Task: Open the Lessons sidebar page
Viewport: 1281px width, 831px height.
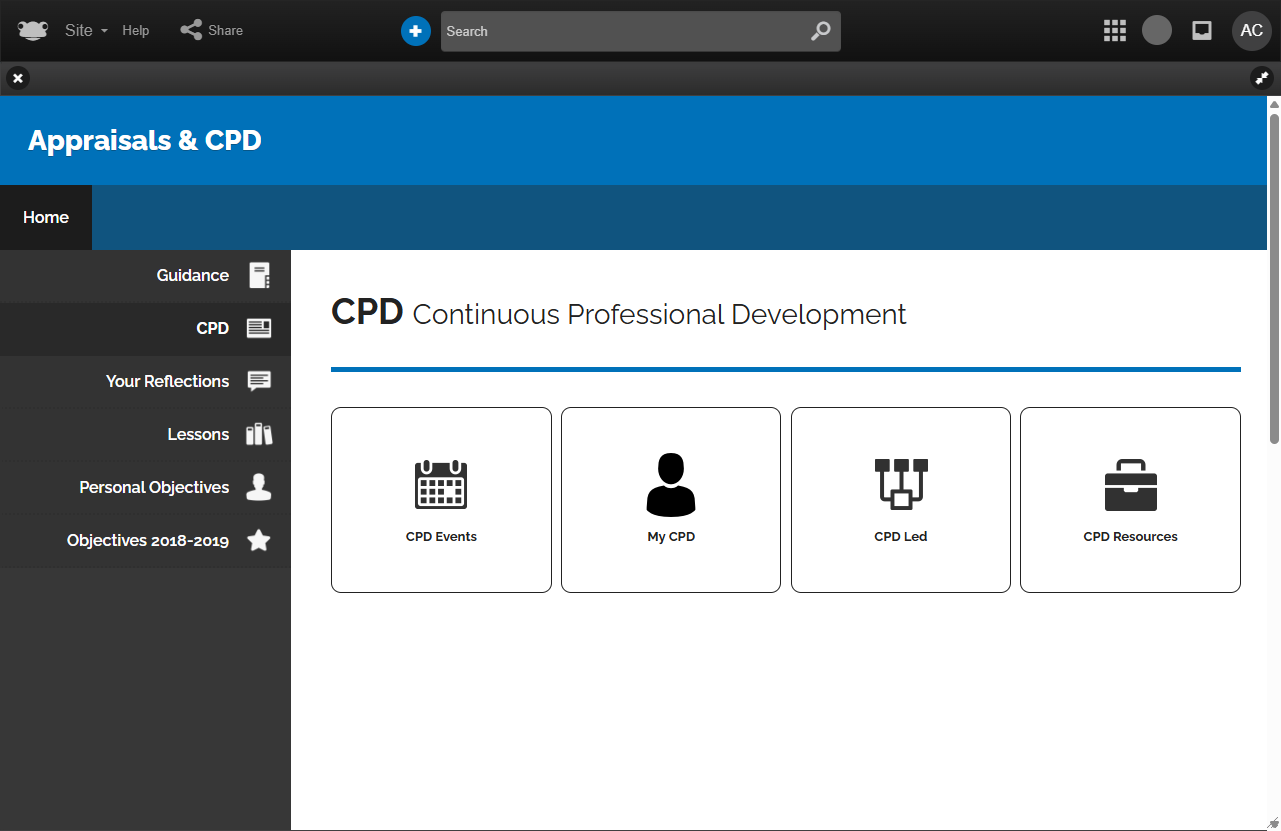Action: click(x=198, y=435)
